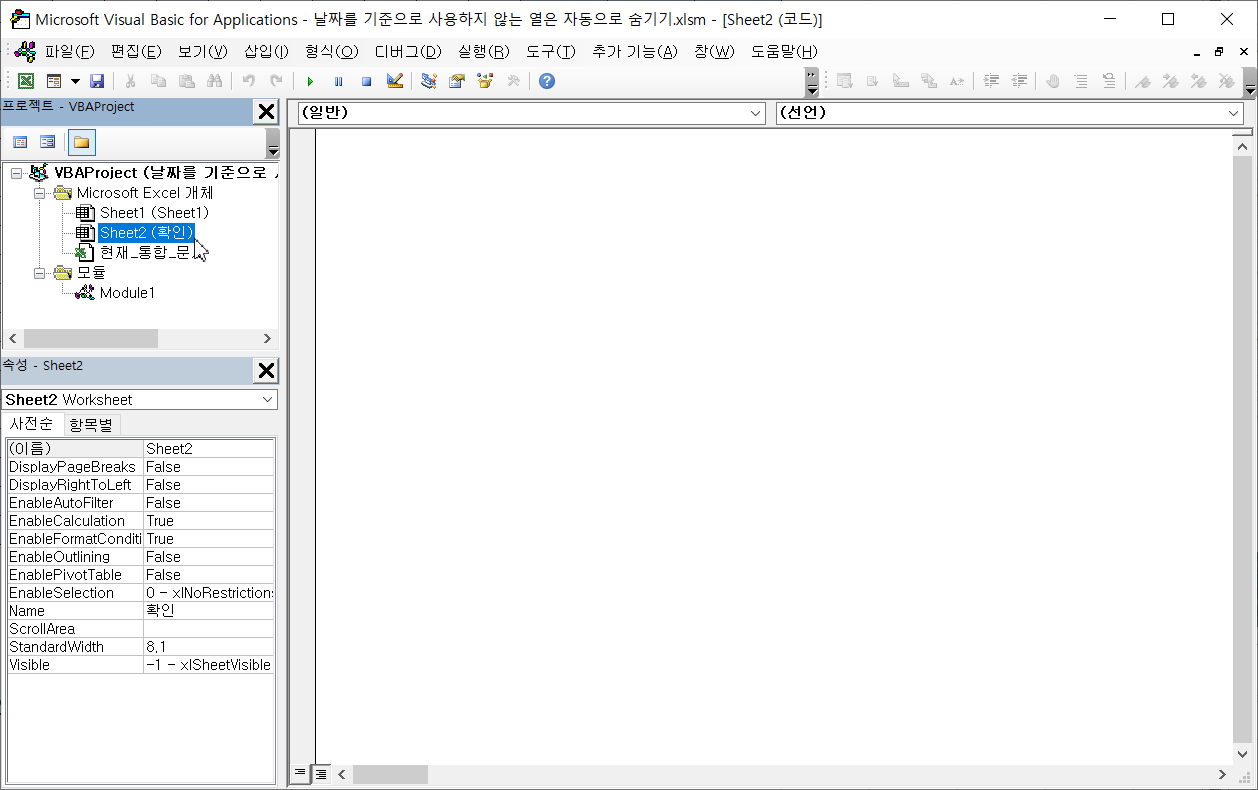1258x790 pixels.
Task: Reset execution with the stop icon
Action: coord(366,81)
